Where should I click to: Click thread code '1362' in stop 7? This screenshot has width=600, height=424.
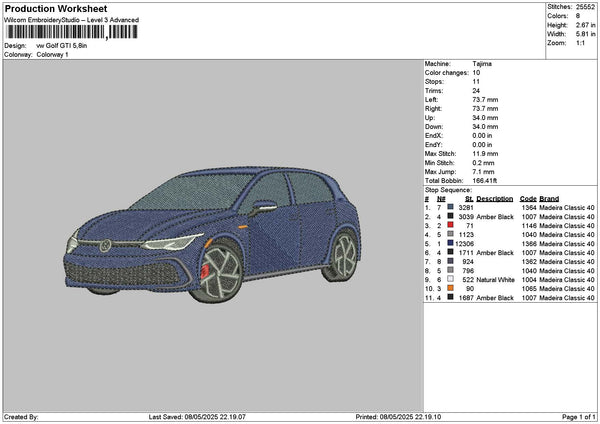tap(529, 262)
